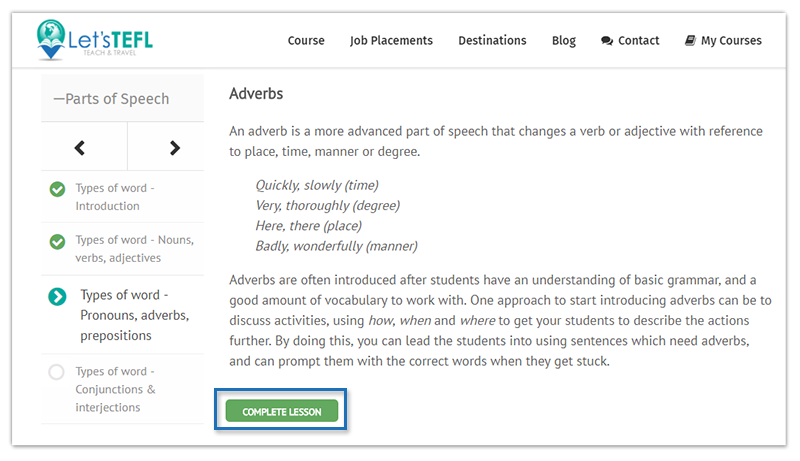
Task: Click green checkmark for Nouns, verbs, adjectives
Action: pos(57,241)
